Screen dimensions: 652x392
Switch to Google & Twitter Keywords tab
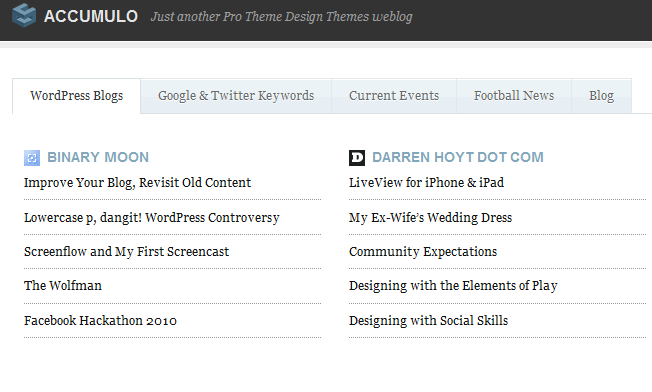[236, 96]
